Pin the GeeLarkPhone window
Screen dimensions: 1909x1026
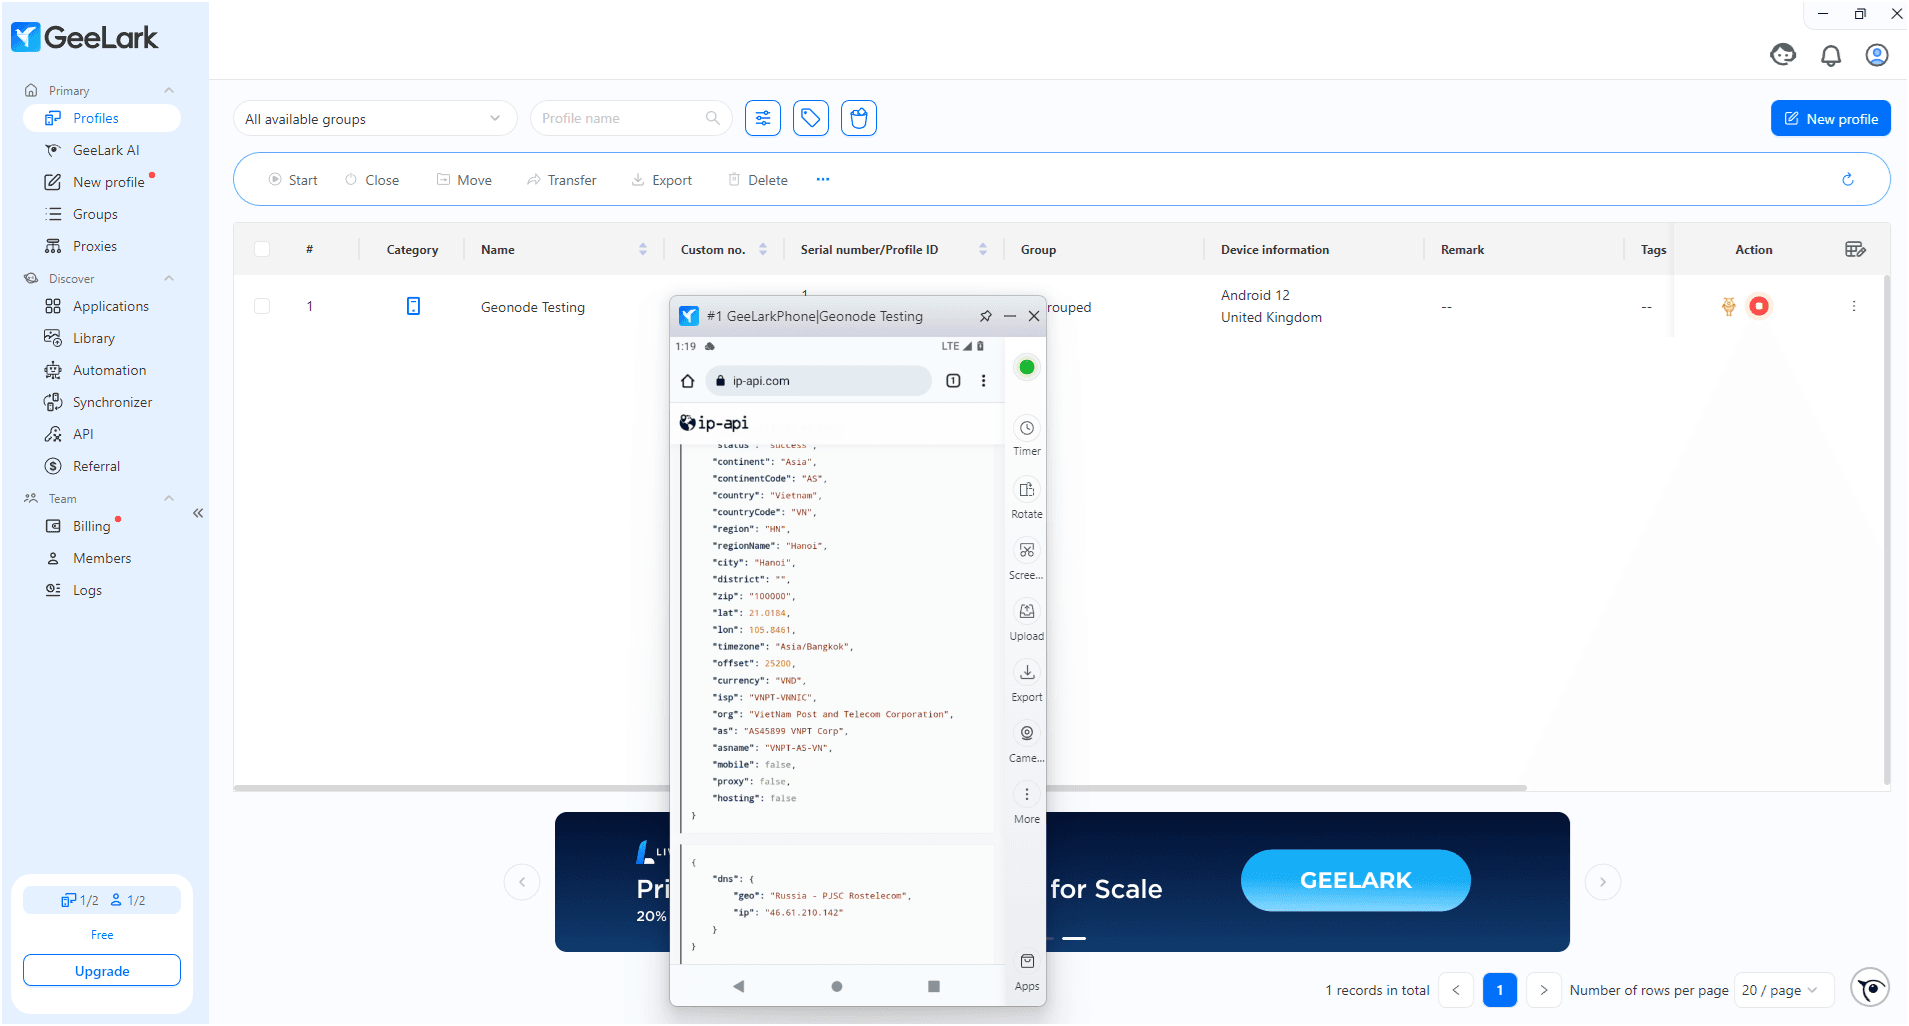[986, 316]
